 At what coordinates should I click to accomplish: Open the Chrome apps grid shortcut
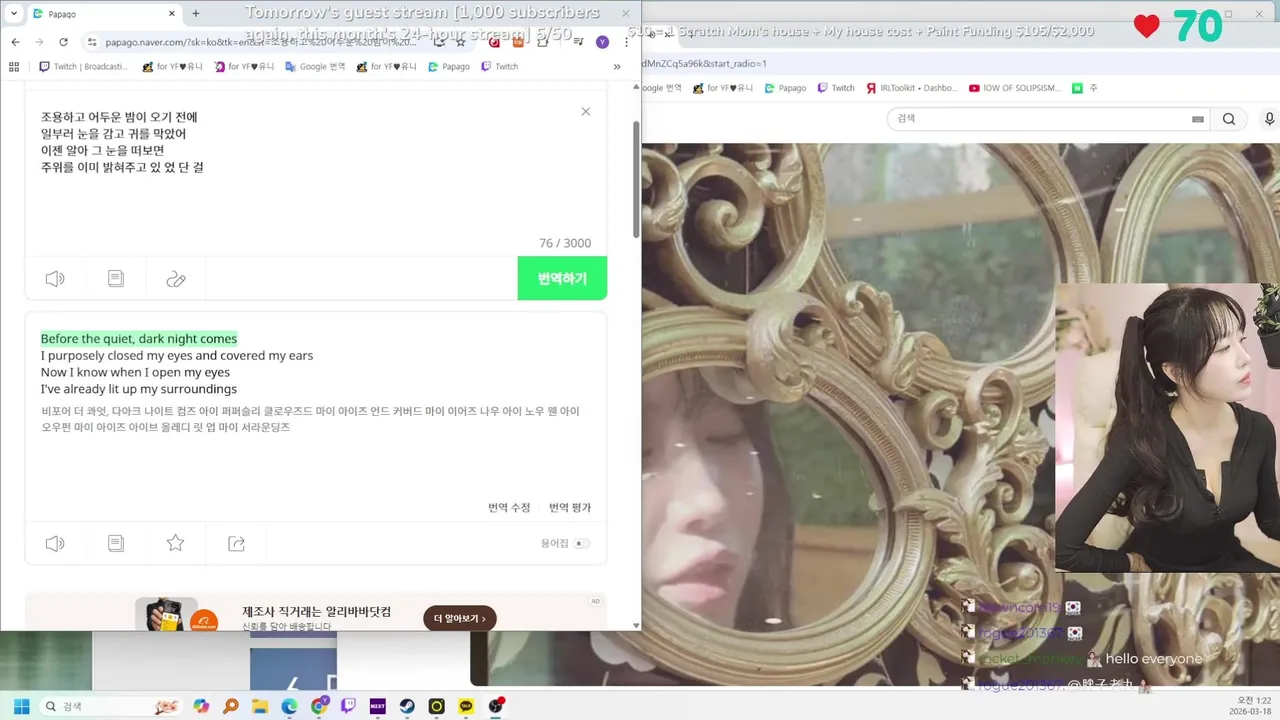pos(14,67)
